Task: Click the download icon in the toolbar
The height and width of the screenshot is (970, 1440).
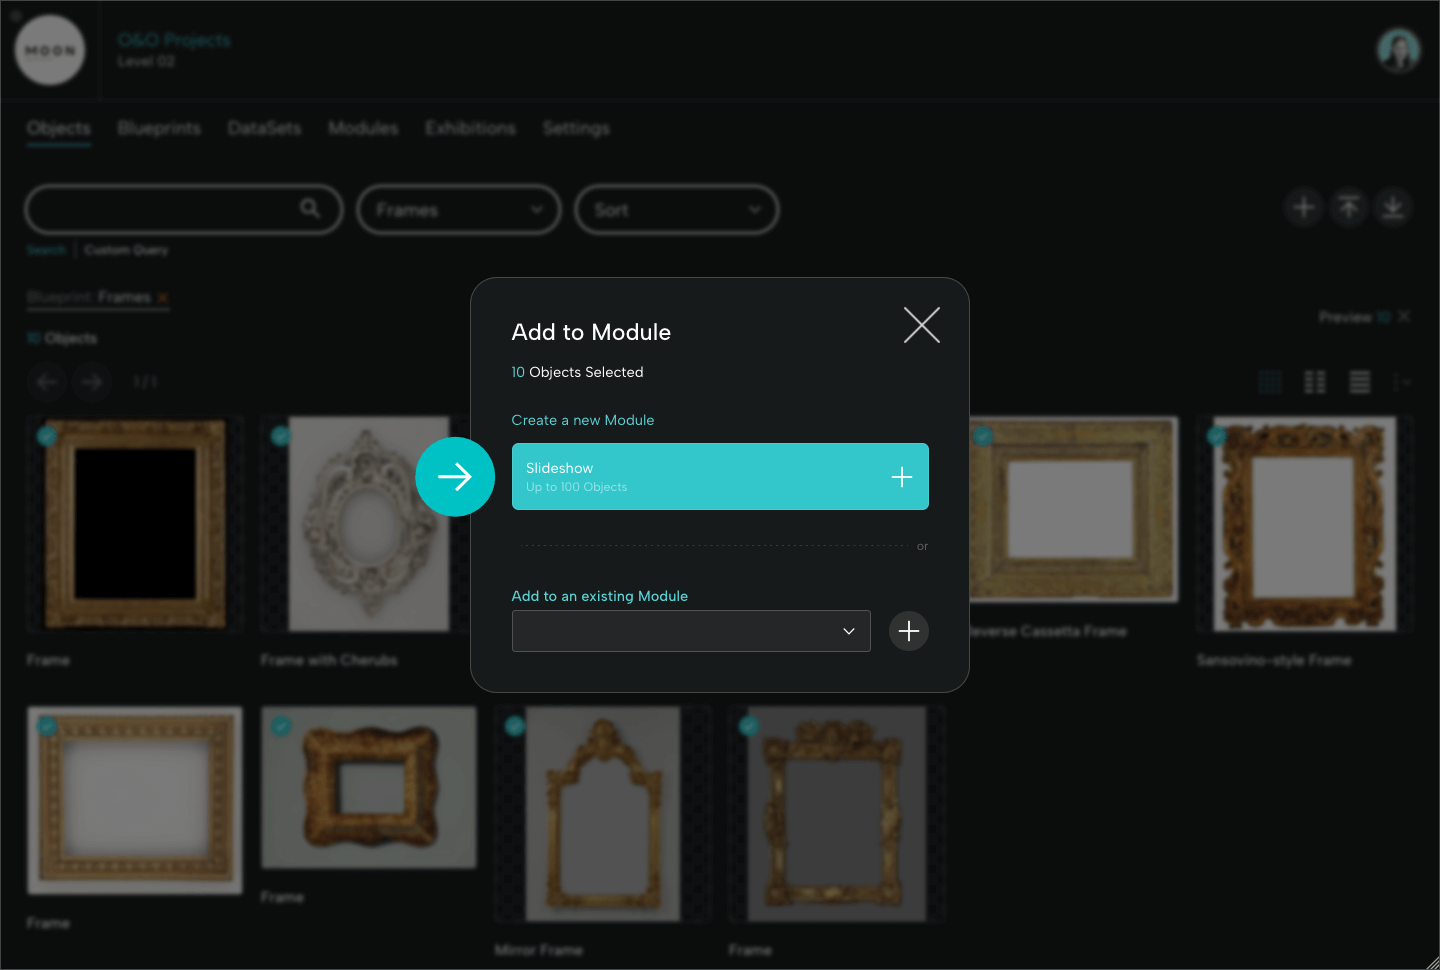Action: [1393, 207]
